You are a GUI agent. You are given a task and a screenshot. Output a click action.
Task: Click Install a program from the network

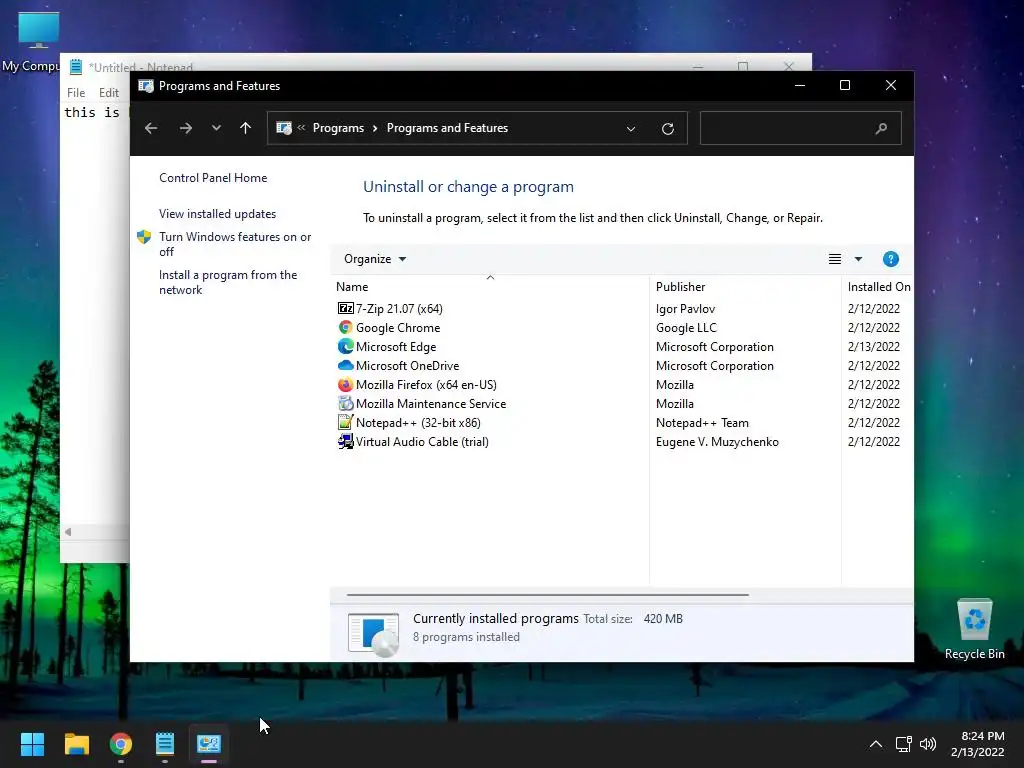click(x=228, y=282)
